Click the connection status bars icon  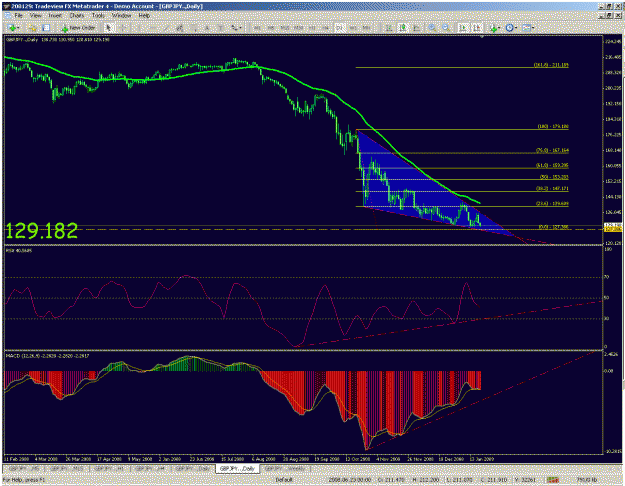552,480
